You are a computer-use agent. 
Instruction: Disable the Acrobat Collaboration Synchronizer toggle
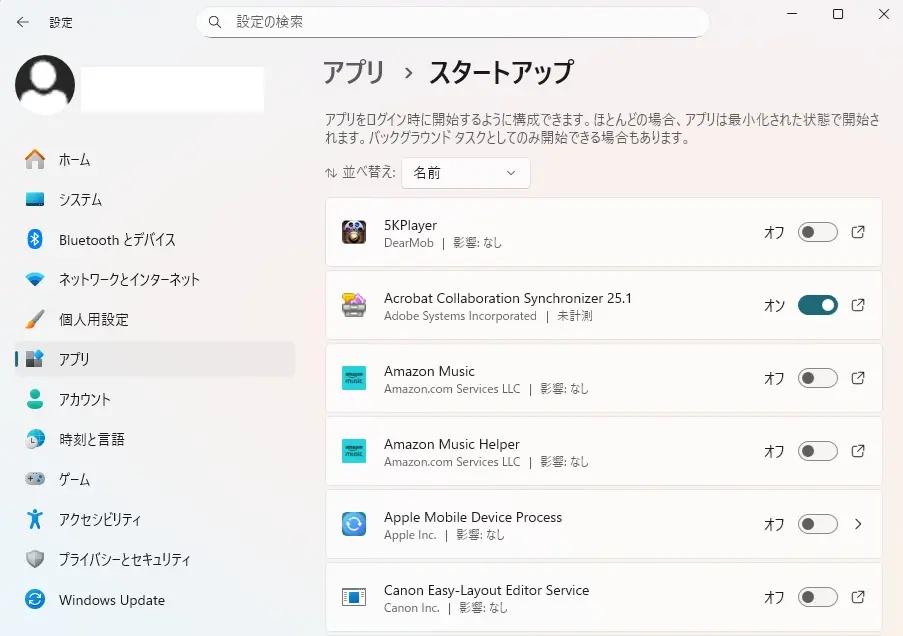[817, 306]
